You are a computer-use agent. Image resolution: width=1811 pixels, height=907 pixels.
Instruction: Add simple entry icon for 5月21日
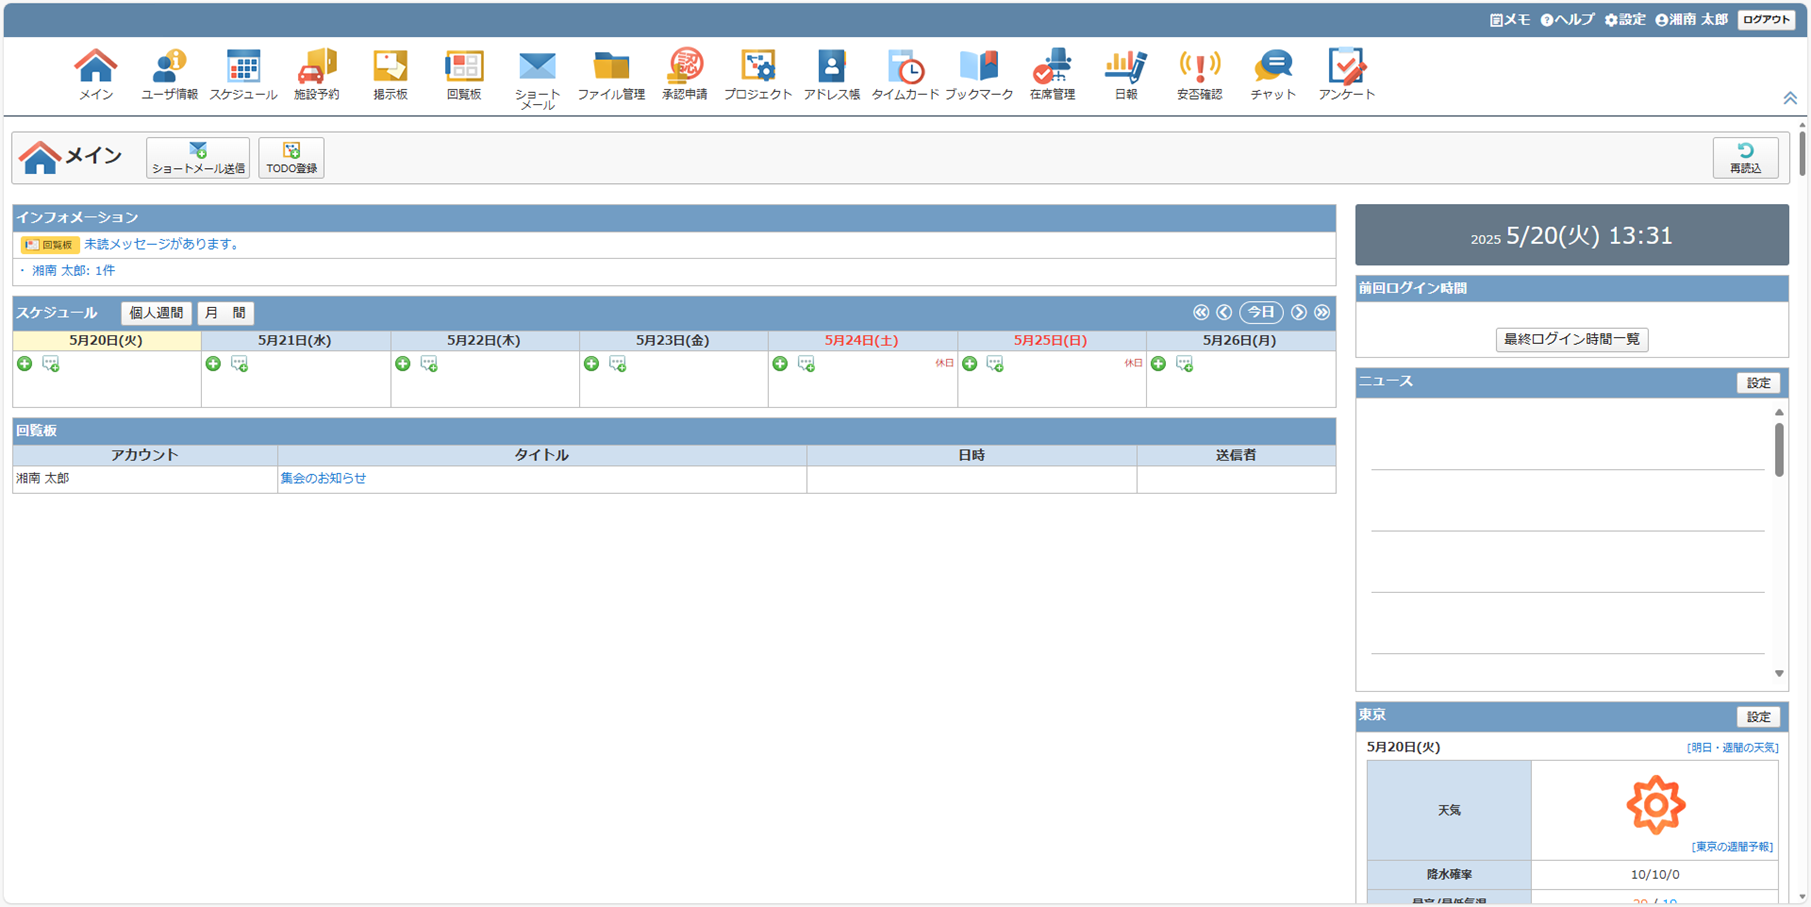pos(240,364)
